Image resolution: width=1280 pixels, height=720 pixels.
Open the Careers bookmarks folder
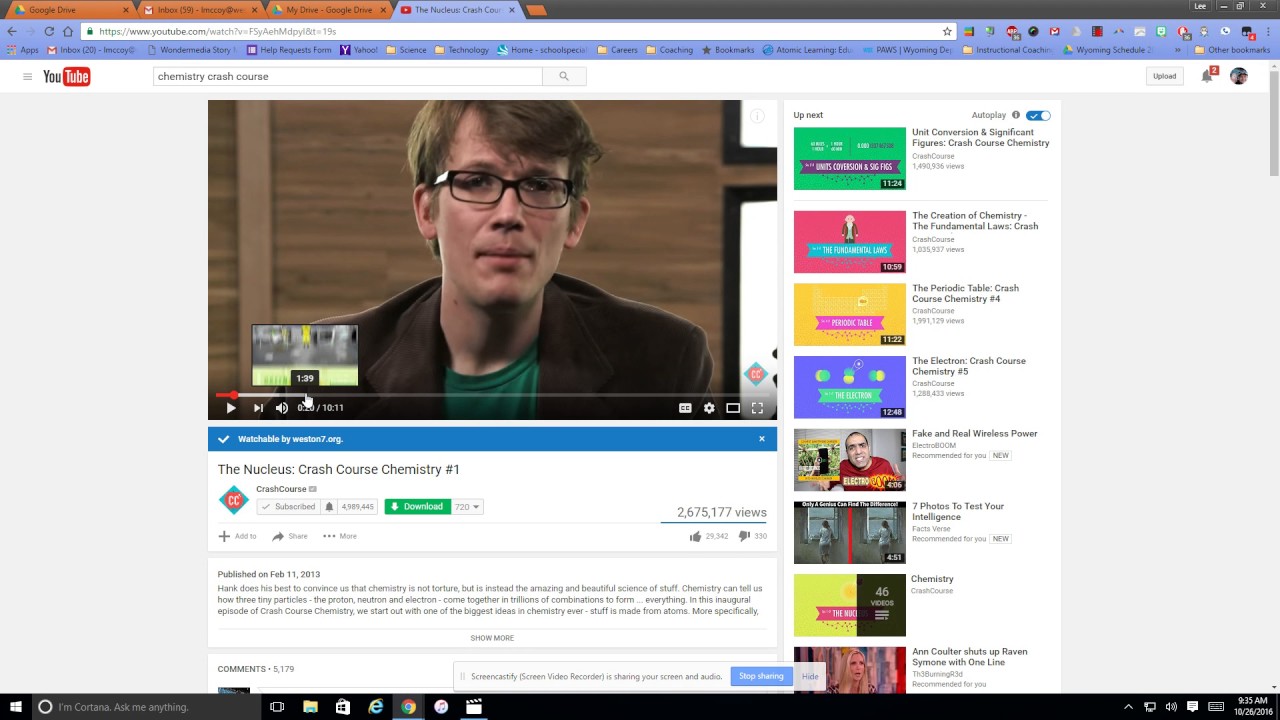pos(617,50)
